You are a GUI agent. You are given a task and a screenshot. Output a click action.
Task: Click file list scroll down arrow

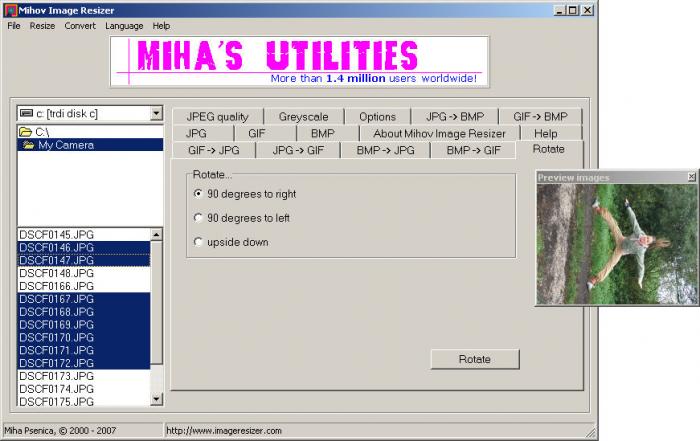tap(156, 399)
